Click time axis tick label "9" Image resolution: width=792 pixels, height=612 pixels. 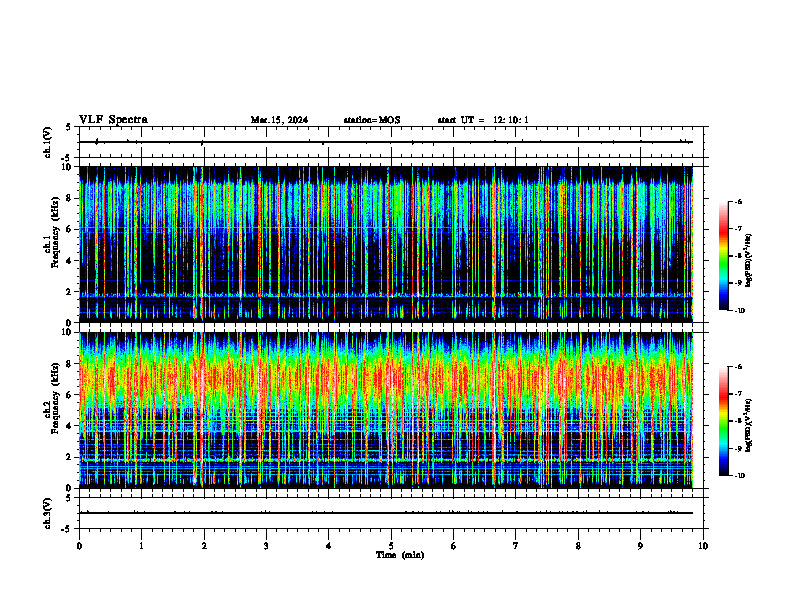640,546
